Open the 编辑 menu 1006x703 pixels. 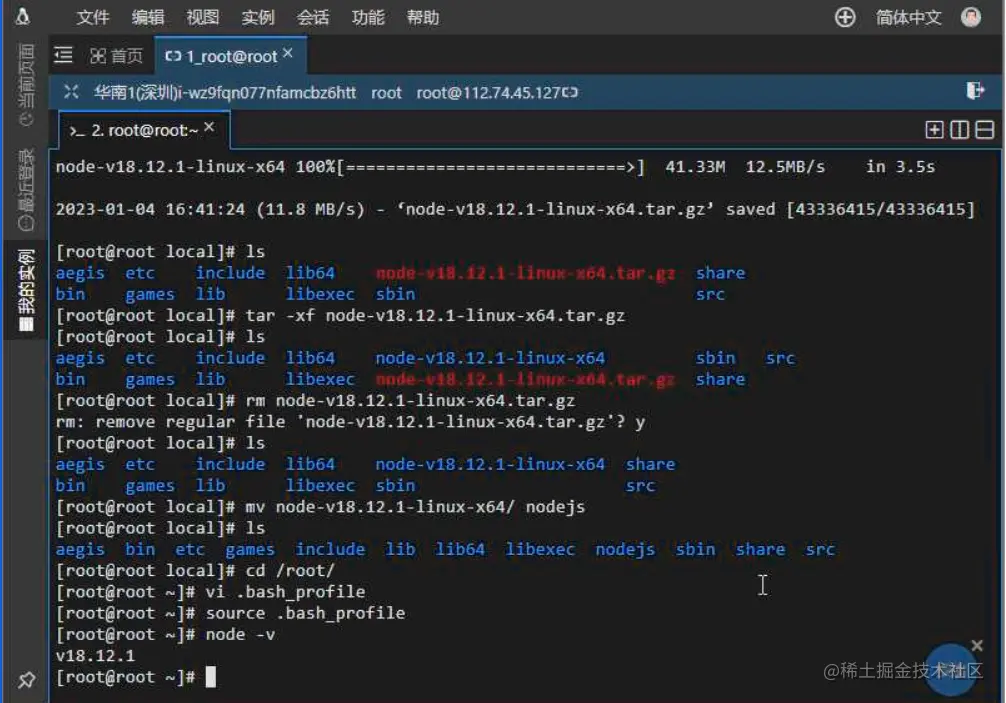point(148,17)
